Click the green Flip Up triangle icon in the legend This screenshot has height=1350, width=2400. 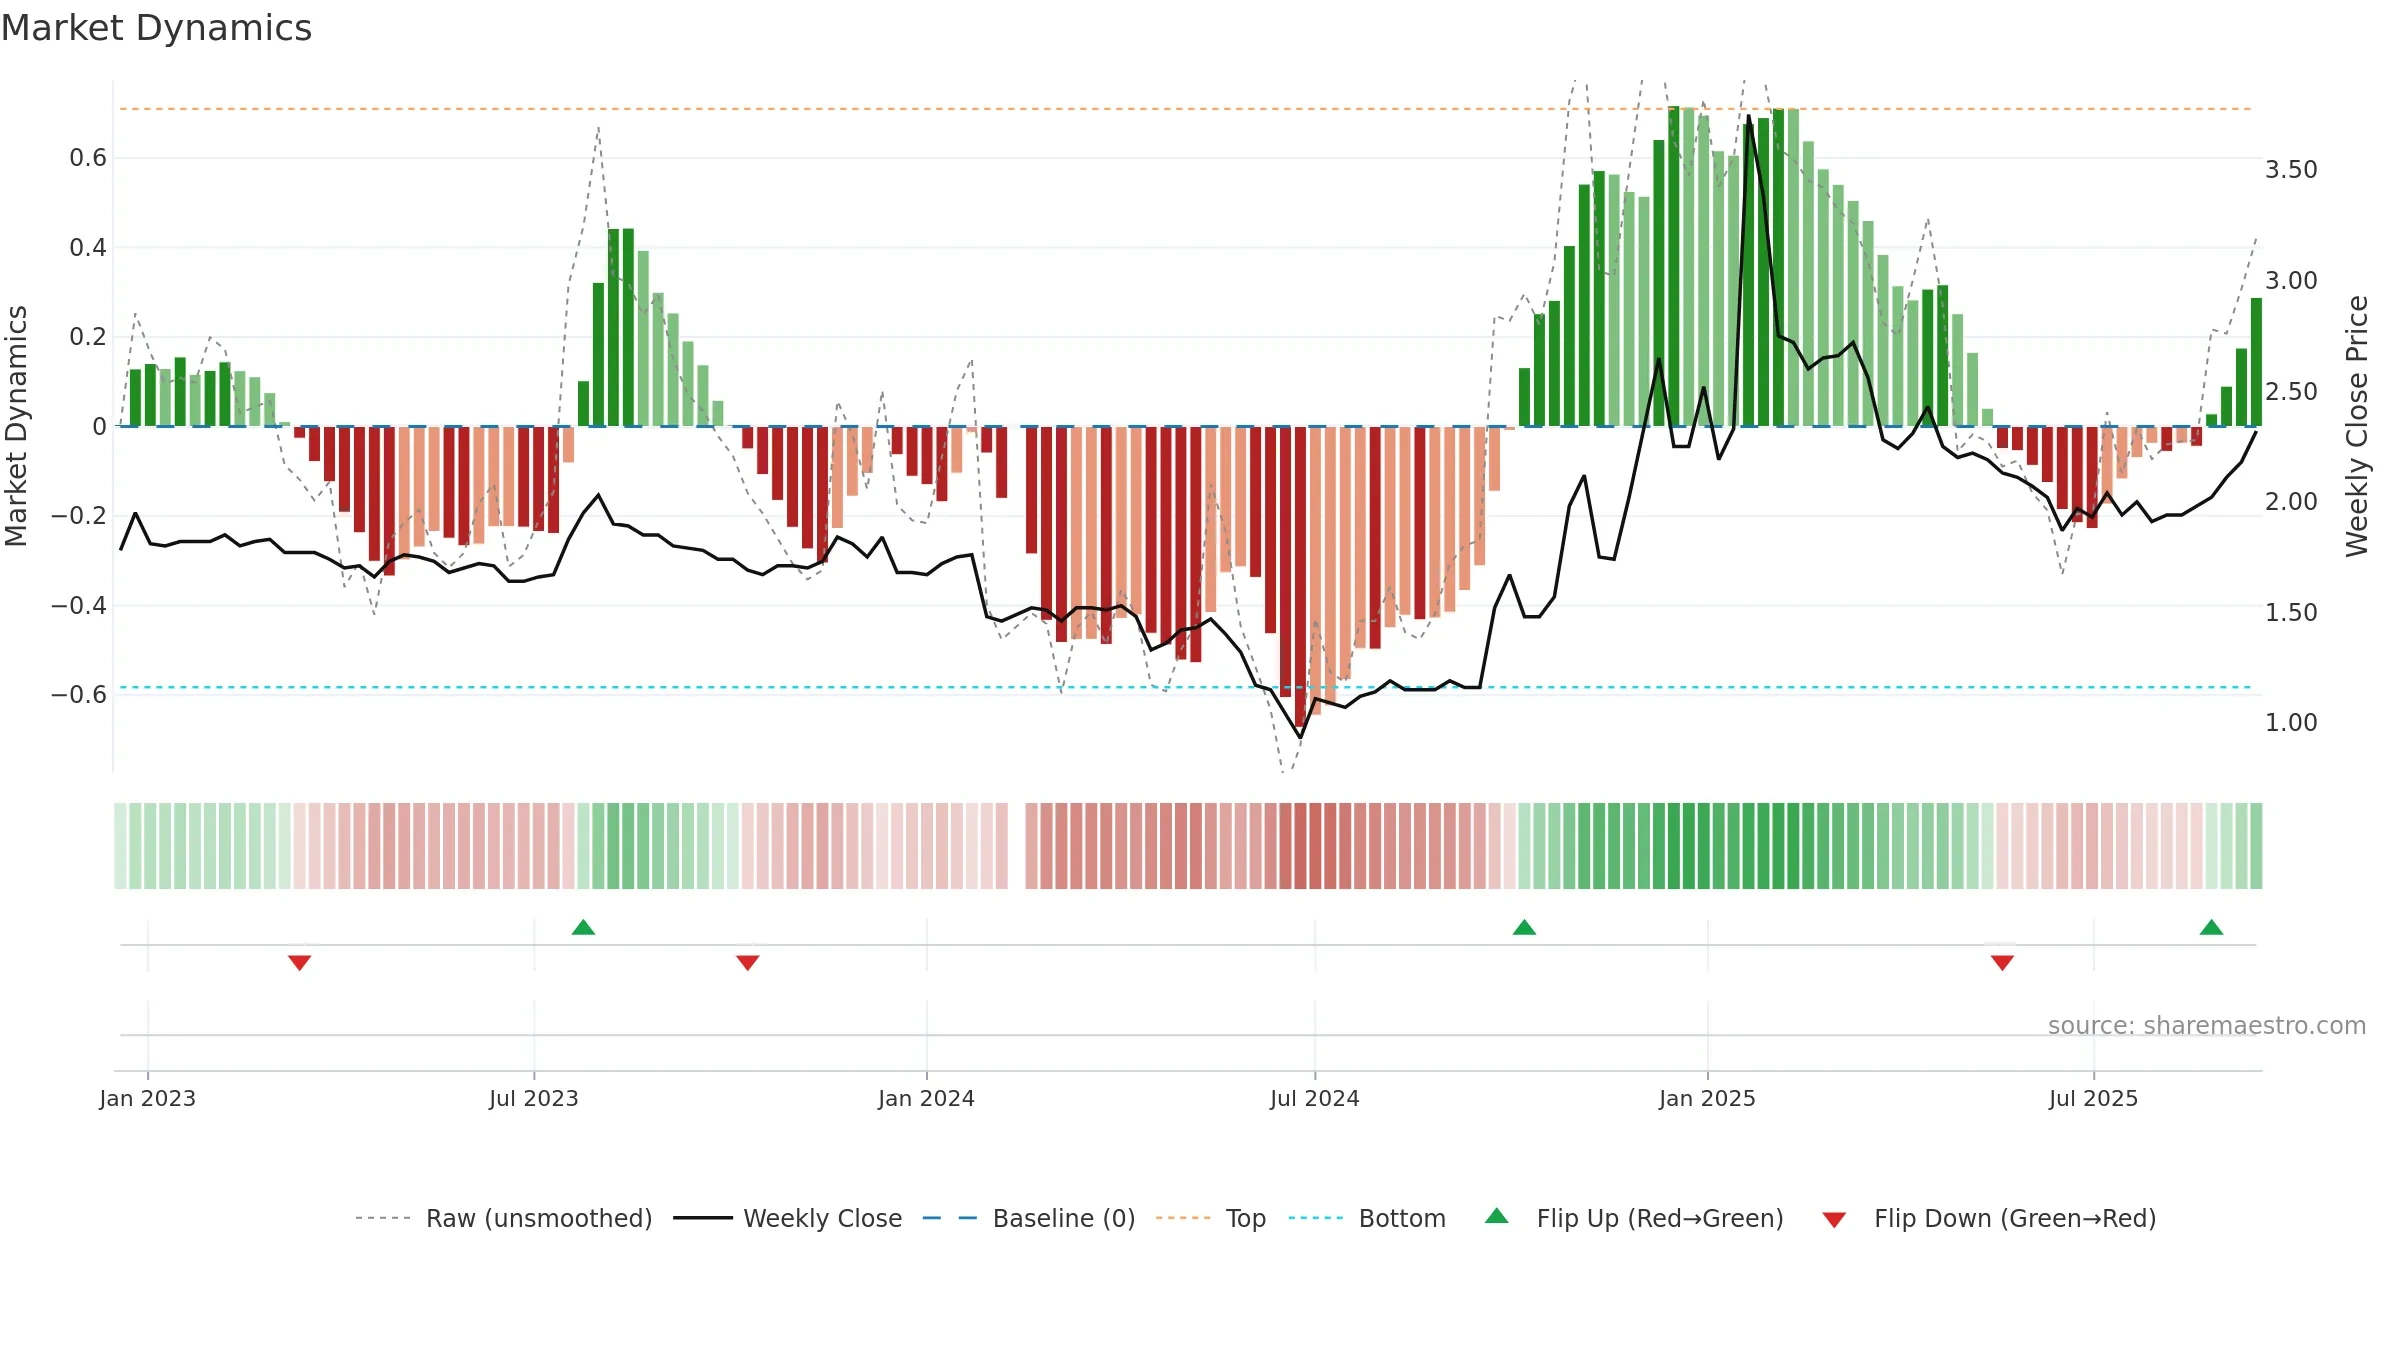pos(1497,1216)
